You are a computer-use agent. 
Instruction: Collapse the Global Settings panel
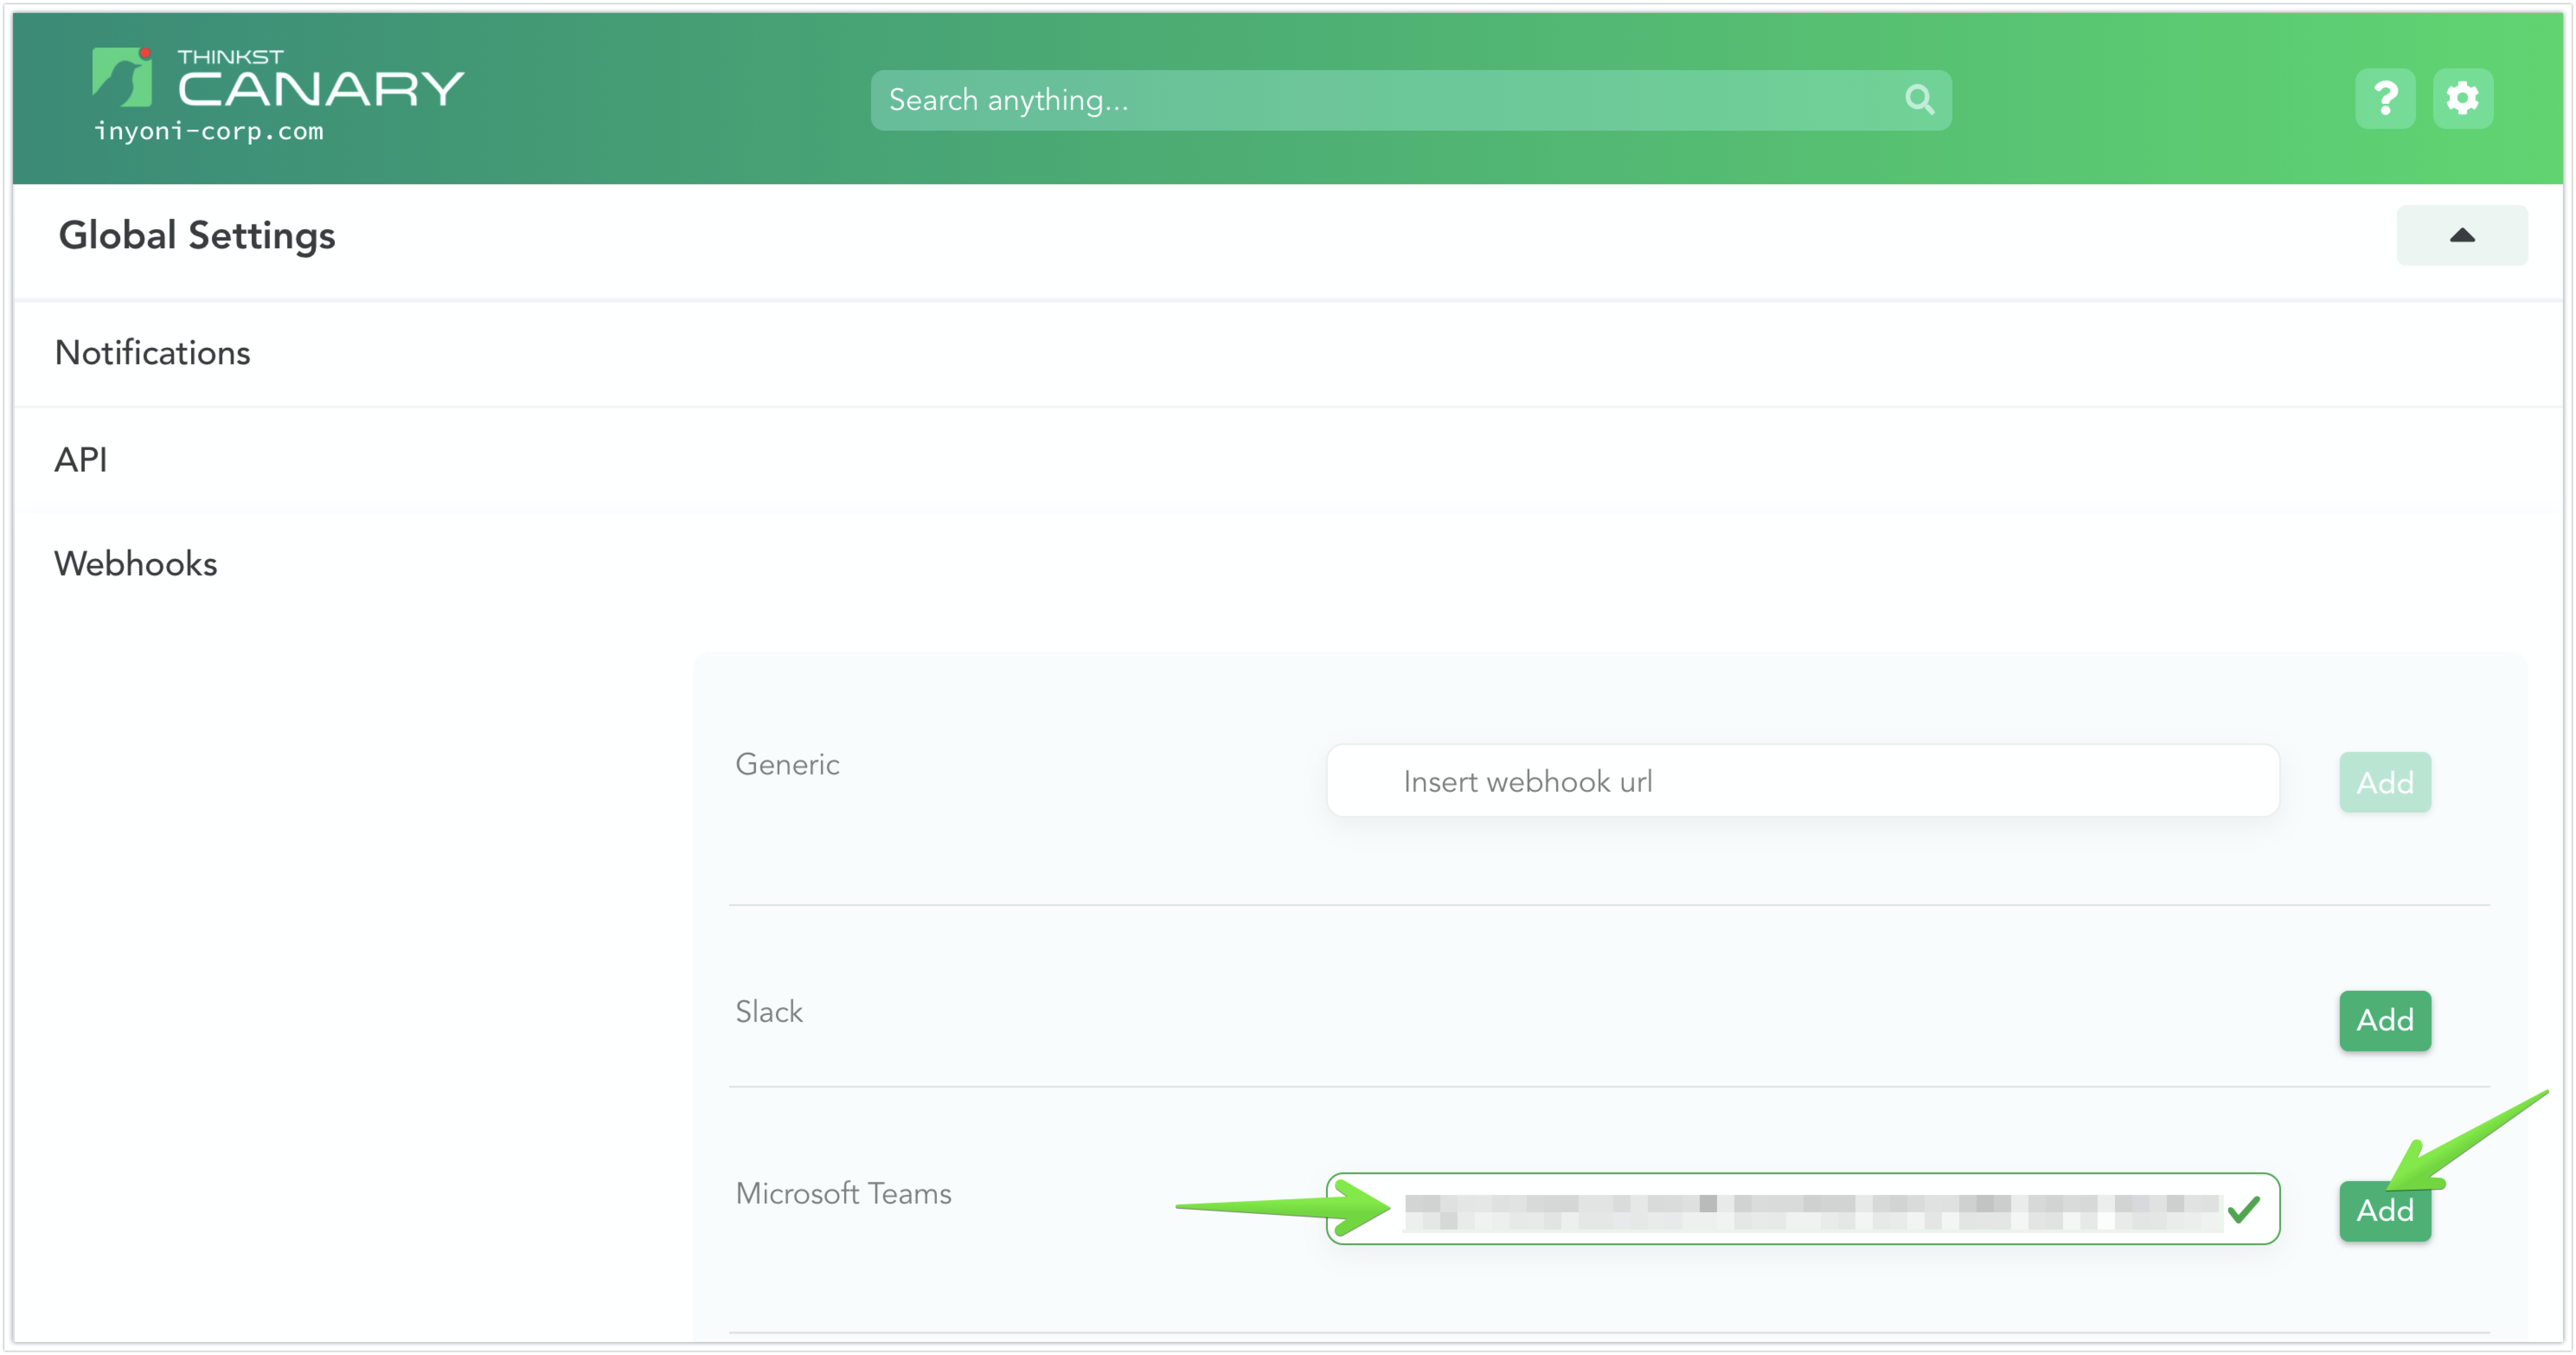pyautogui.click(x=2461, y=236)
